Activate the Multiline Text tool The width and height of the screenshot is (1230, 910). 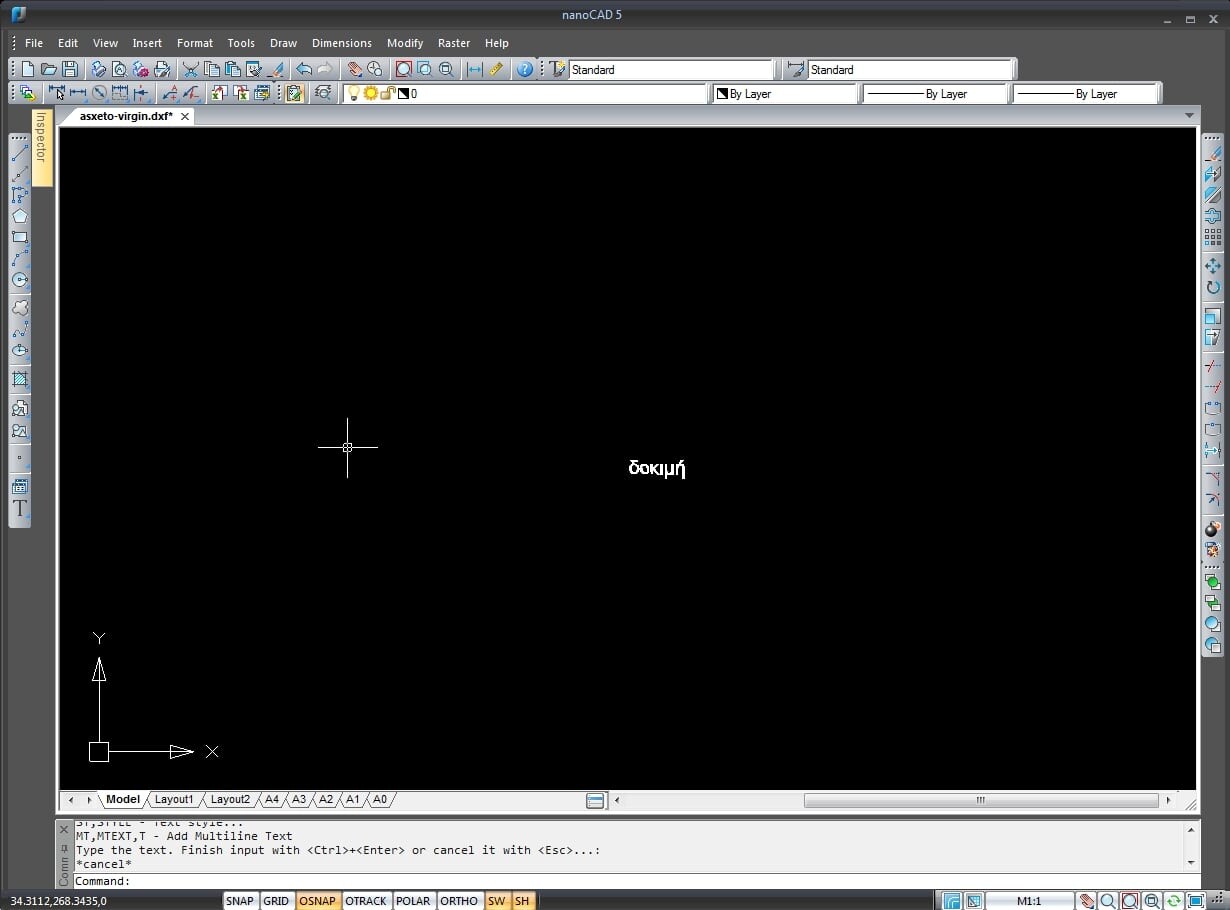coord(19,508)
